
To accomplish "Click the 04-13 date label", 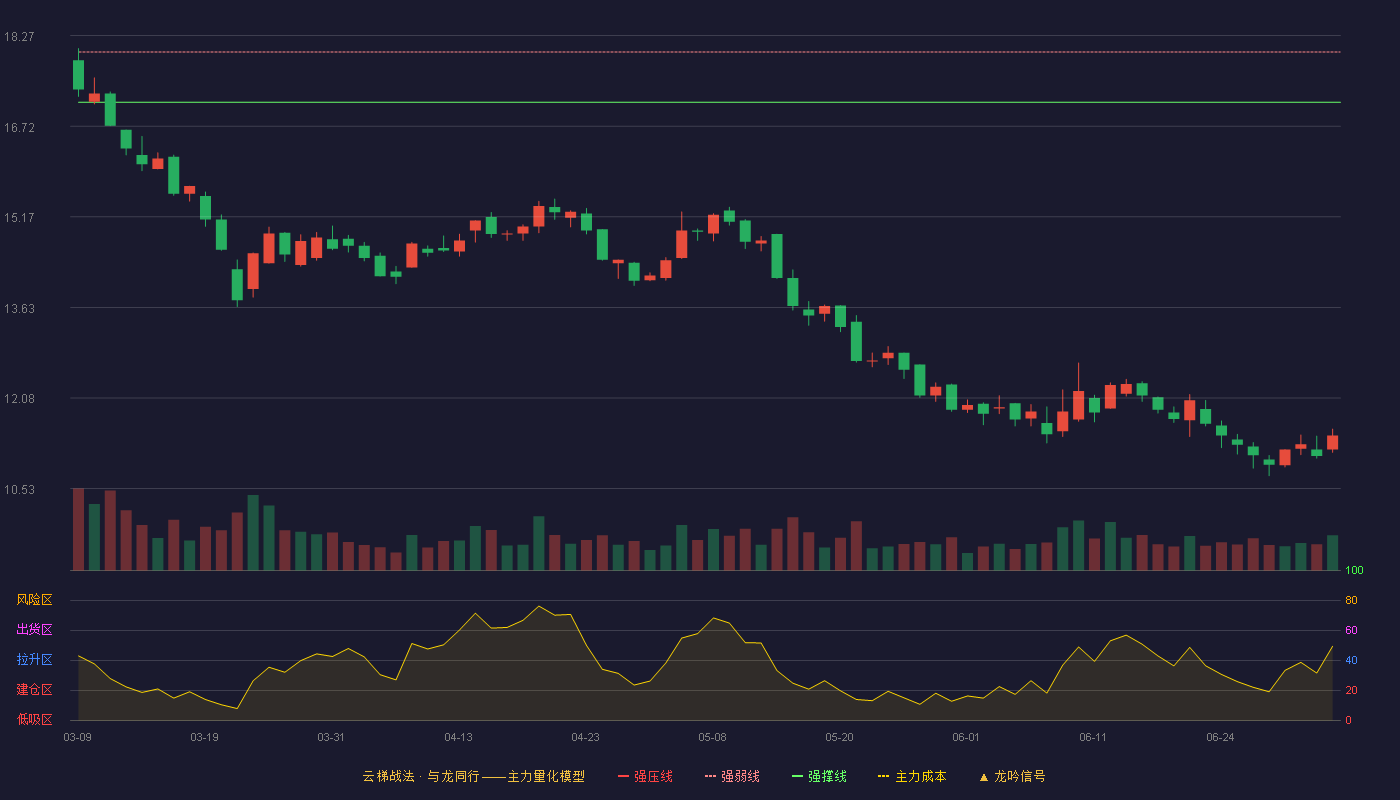I will pyautogui.click(x=458, y=737).
